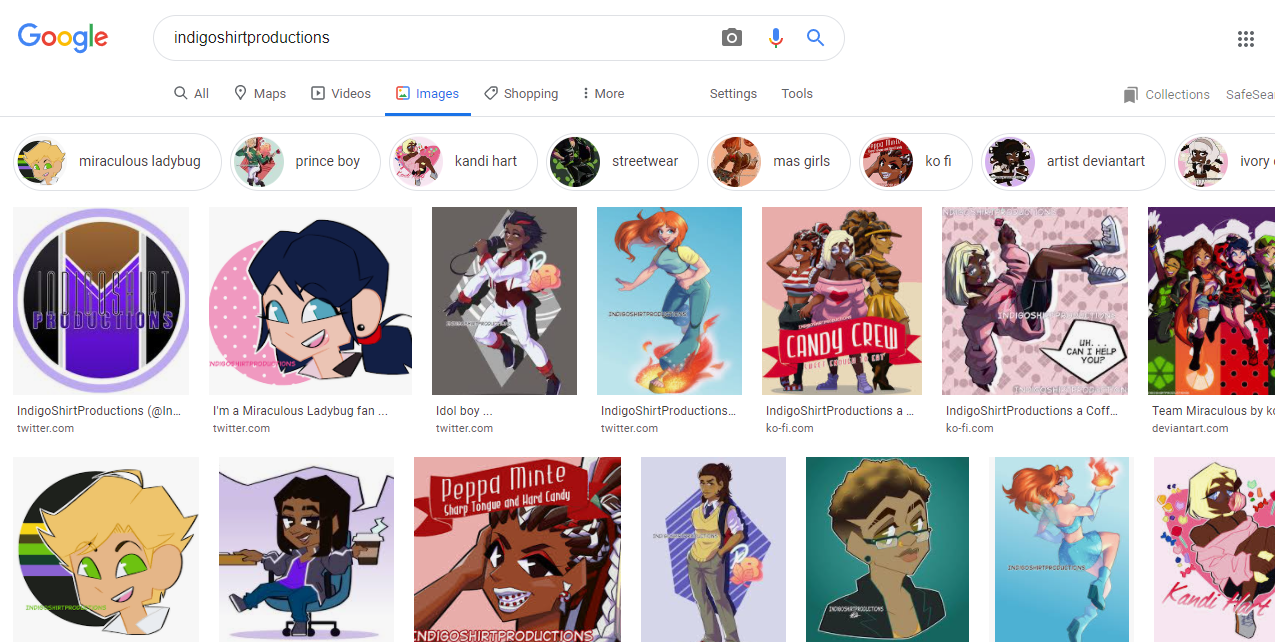Select the All results tab
The width and height of the screenshot is (1275, 644).
[x=191, y=94]
